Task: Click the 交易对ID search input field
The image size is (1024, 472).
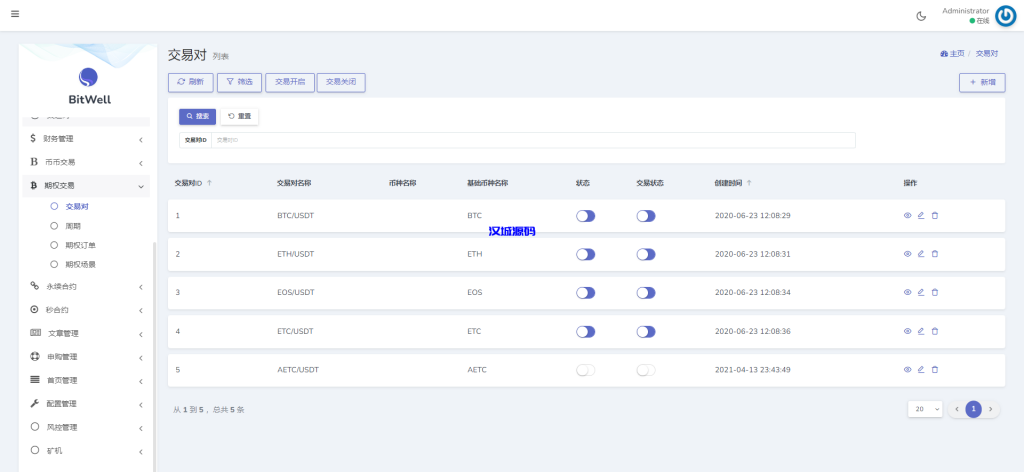Action: coord(532,140)
